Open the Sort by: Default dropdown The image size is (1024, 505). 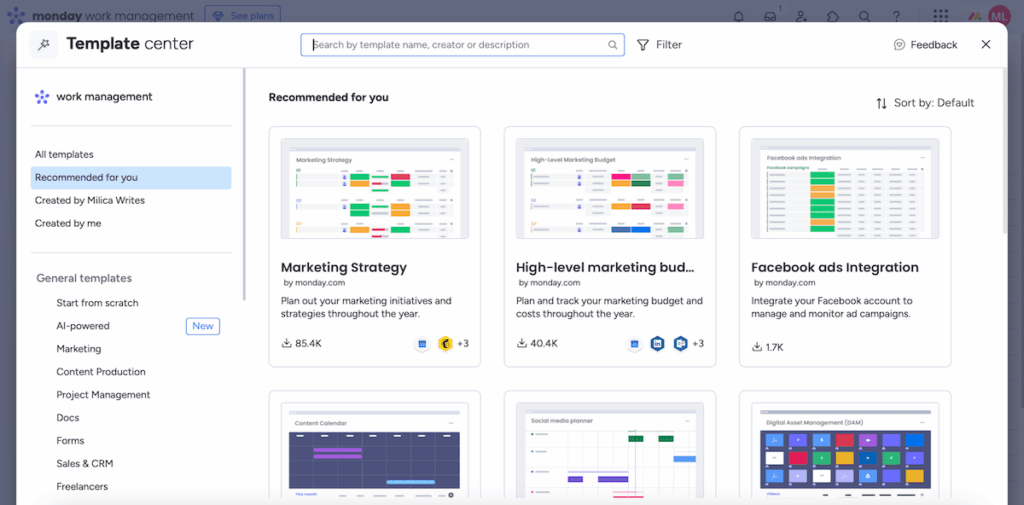point(925,103)
